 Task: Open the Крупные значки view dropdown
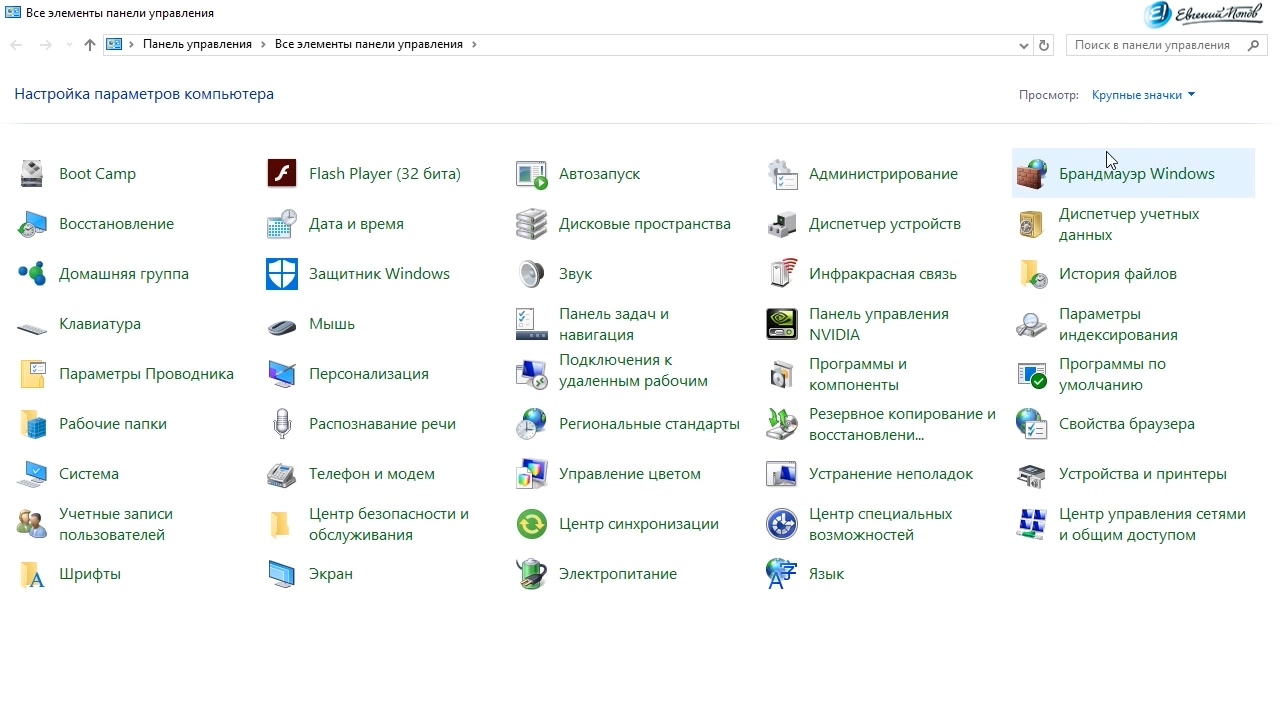[1143, 95]
